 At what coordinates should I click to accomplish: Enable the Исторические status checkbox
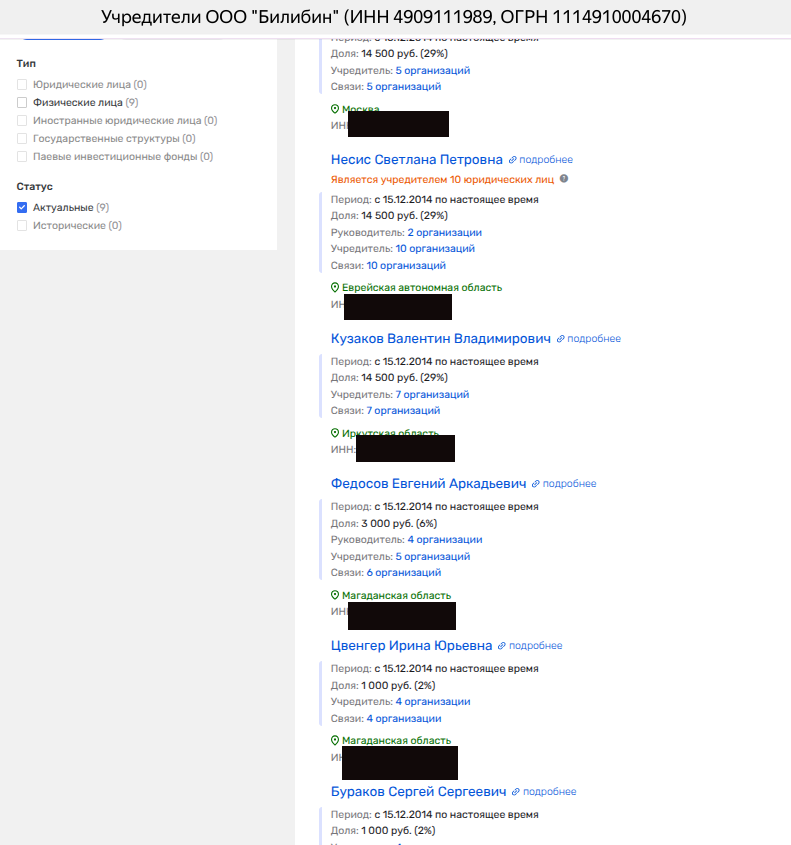pyautogui.click(x=22, y=225)
